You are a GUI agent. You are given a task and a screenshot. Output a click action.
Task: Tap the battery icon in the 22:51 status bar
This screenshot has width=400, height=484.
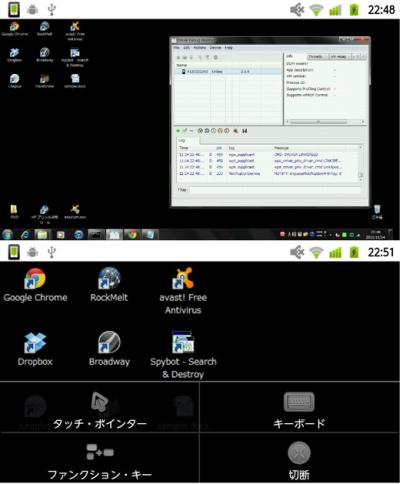click(354, 253)
